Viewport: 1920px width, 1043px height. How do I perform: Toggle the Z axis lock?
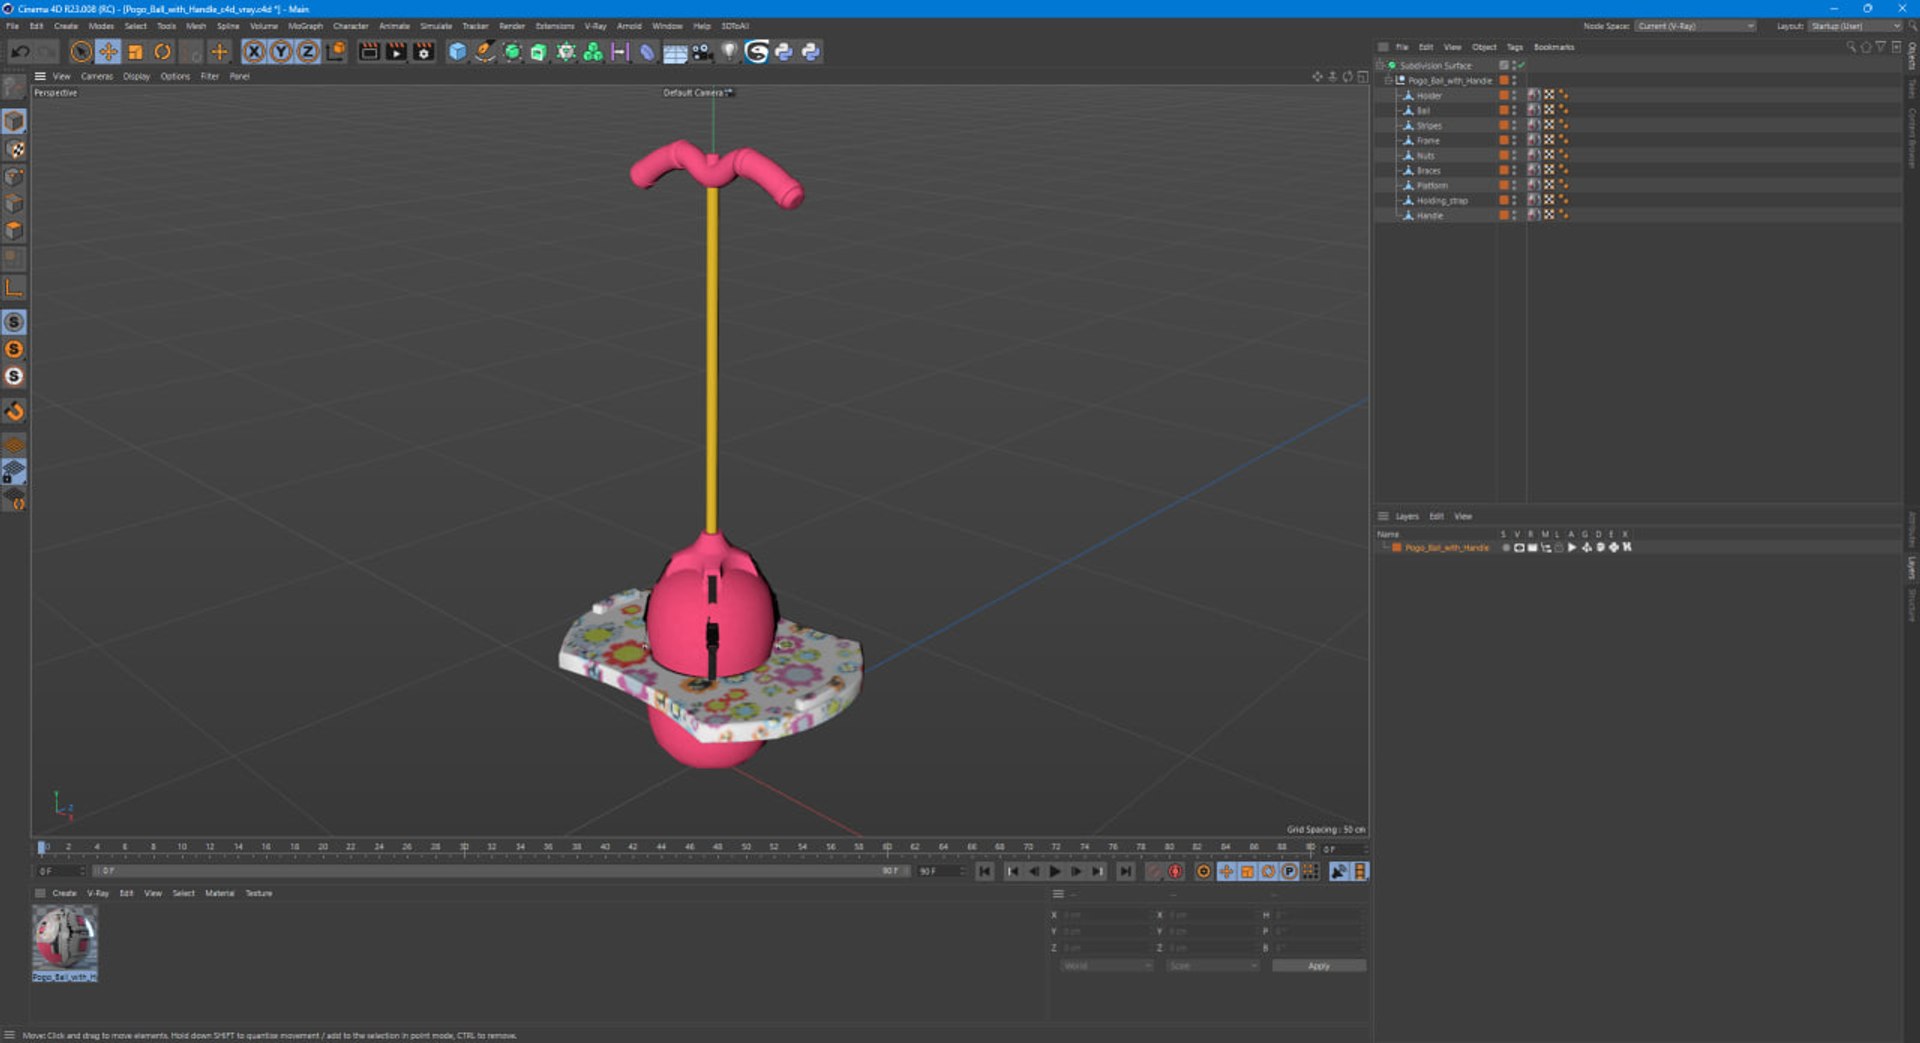point(308,52)
